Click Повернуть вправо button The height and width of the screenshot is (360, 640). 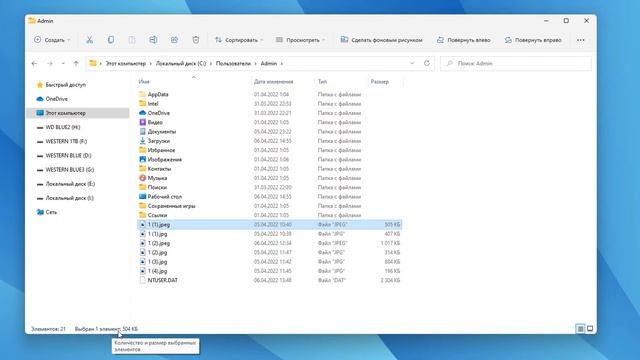click(533, 40)
